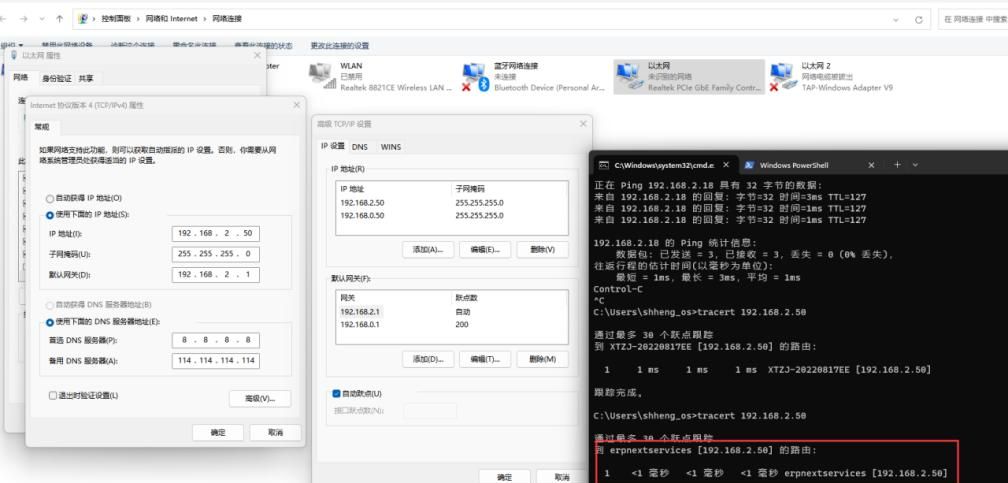Select gateway row 192.168.0.1
Screen dimensions: 1008x483
[x=451, y=324]
